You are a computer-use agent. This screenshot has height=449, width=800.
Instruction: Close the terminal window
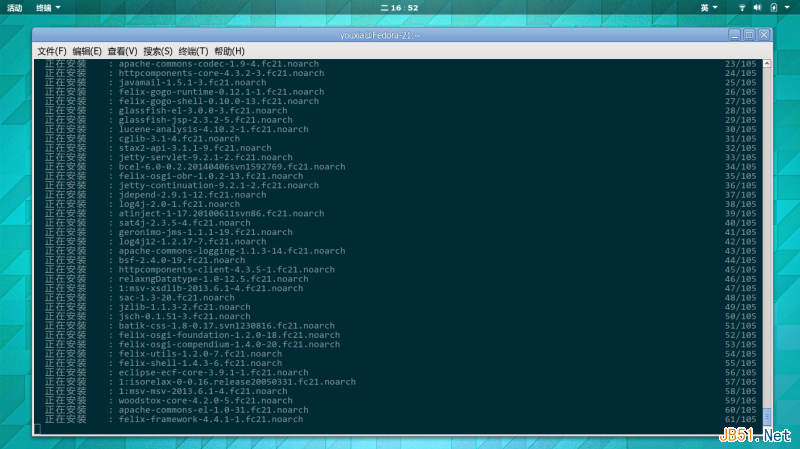tap(764, 35)
